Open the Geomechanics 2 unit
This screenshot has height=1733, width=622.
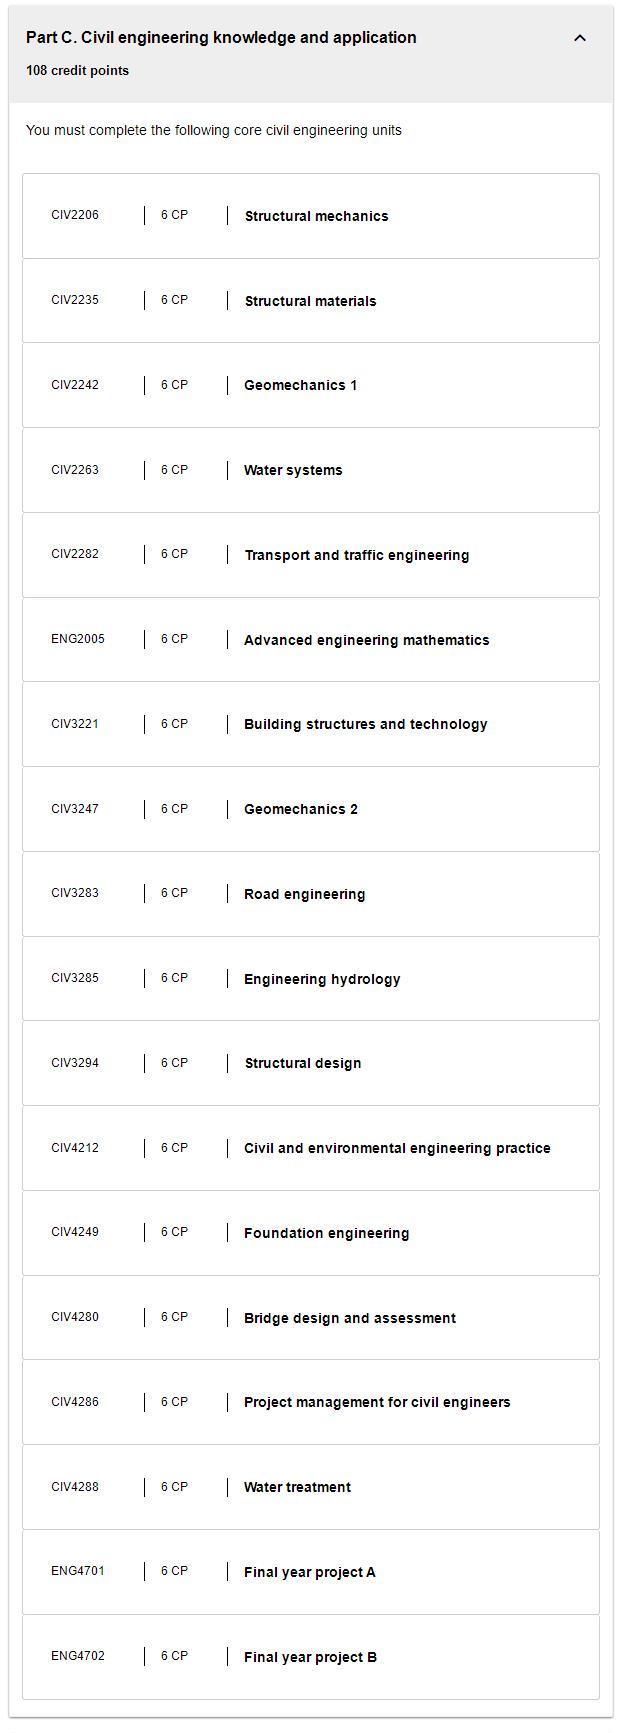point(311,809)
